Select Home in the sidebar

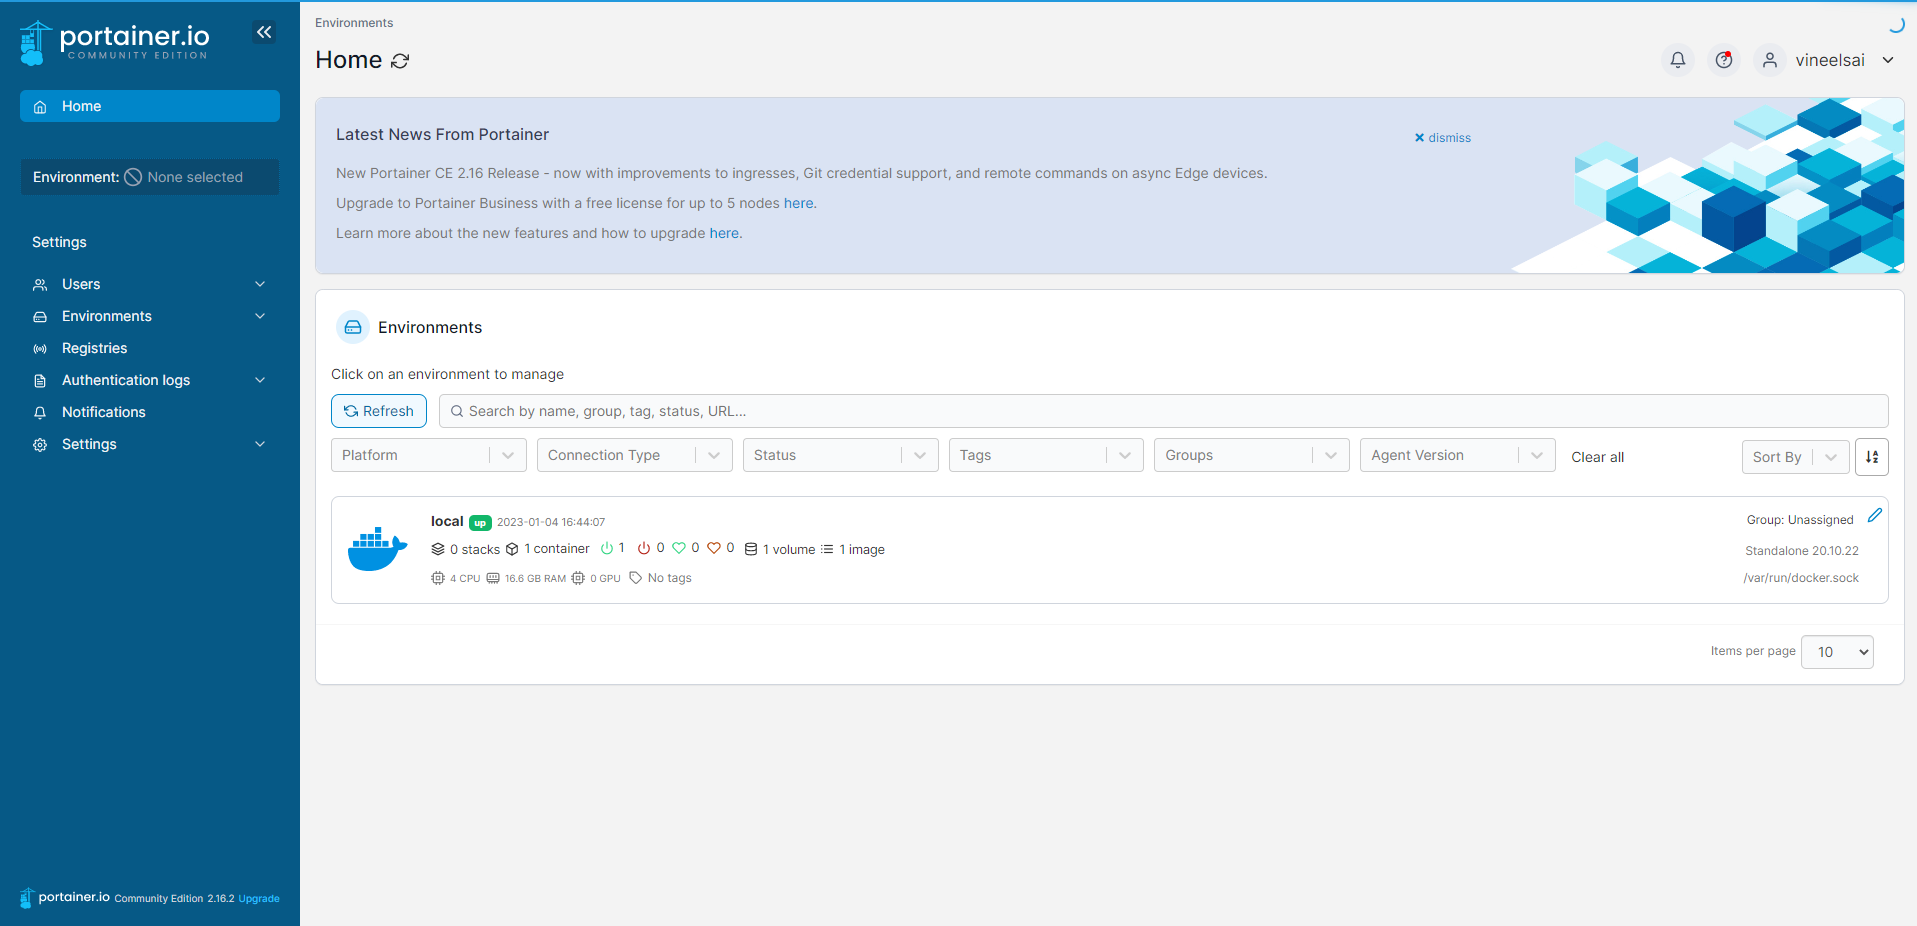click(82, 106)
